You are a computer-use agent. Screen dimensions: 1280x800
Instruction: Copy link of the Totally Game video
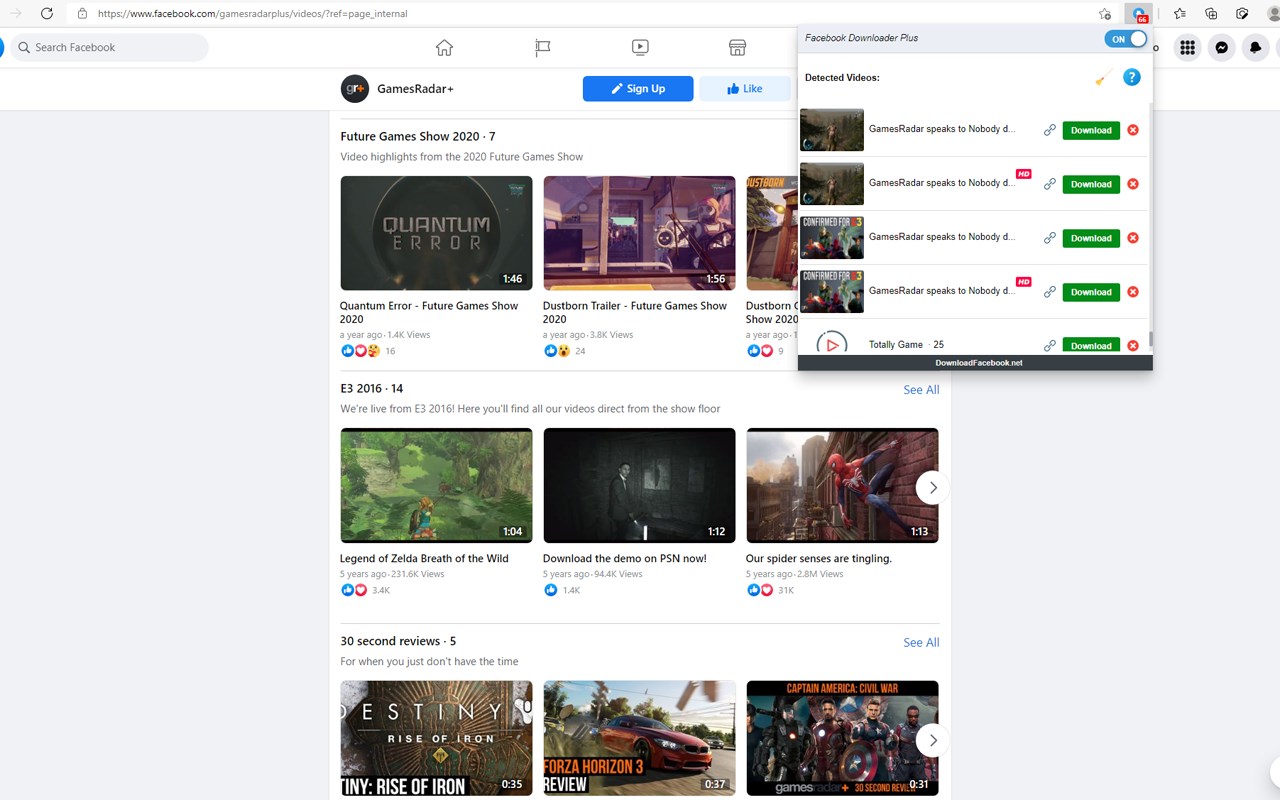1049,345
